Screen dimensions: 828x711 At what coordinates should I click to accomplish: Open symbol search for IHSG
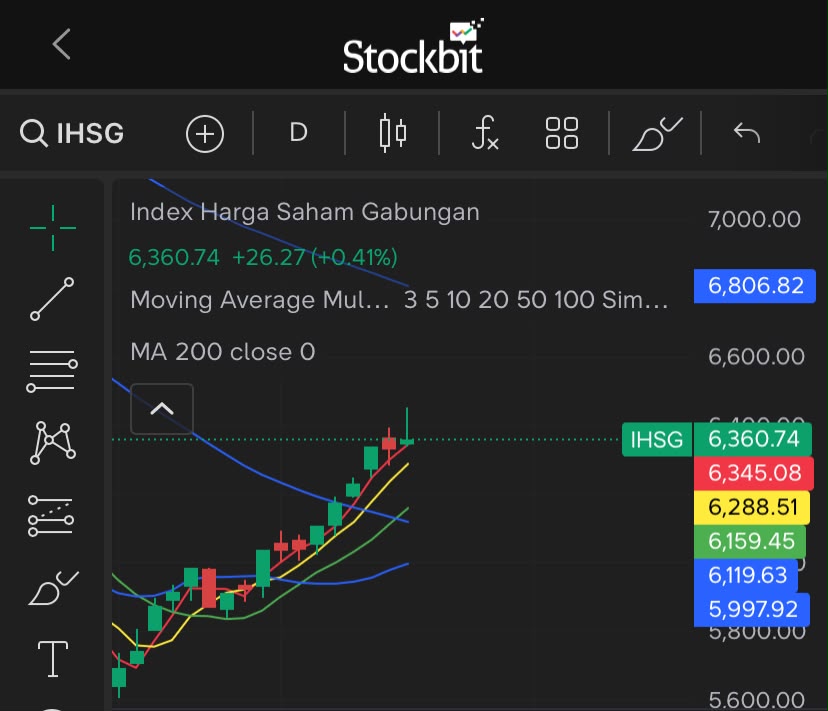click(x=72, y=133)
